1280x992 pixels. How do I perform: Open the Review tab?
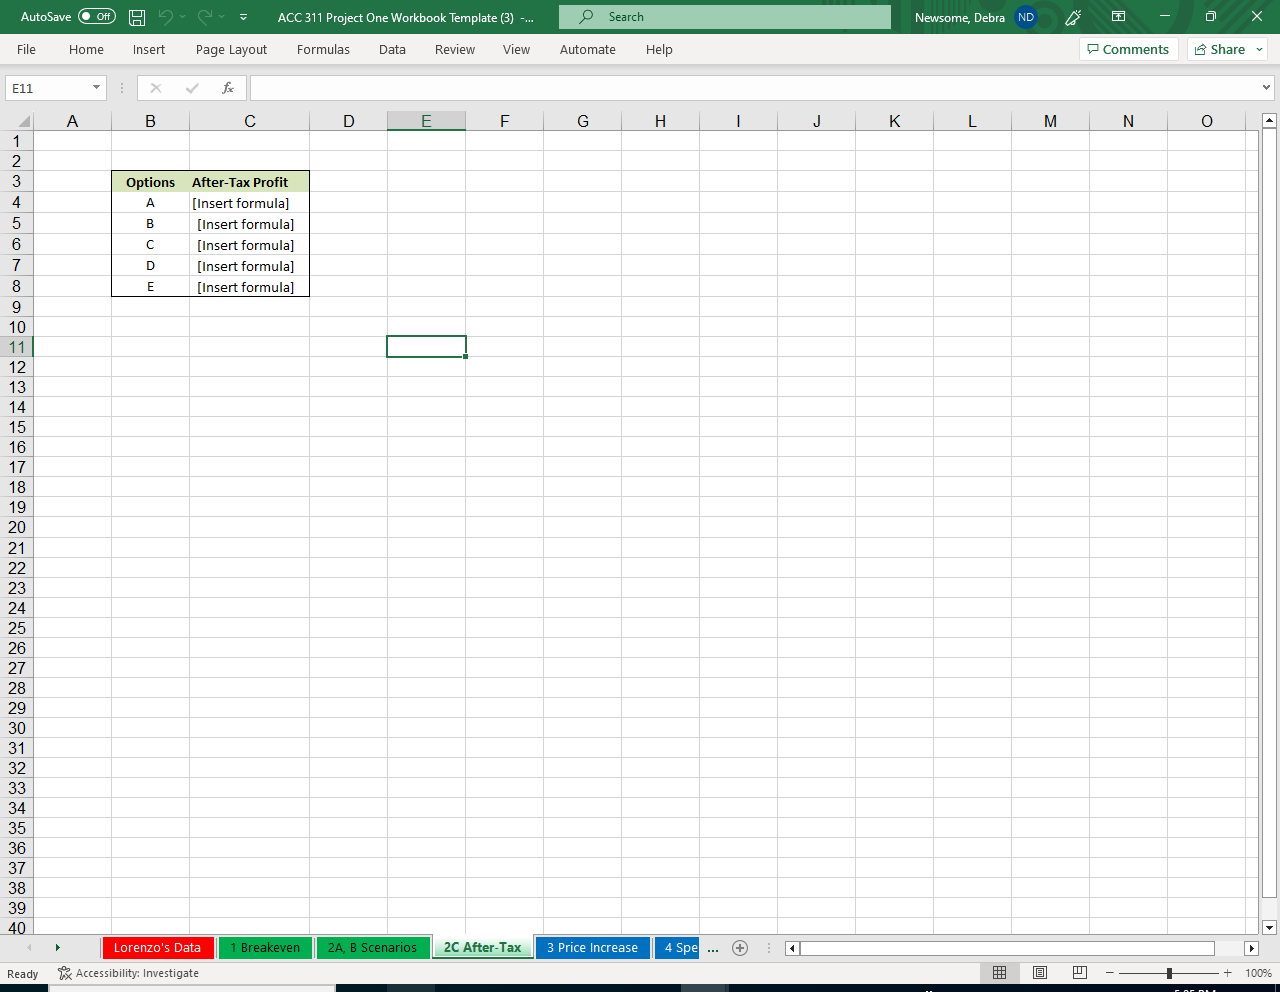(x=455, y=49)
